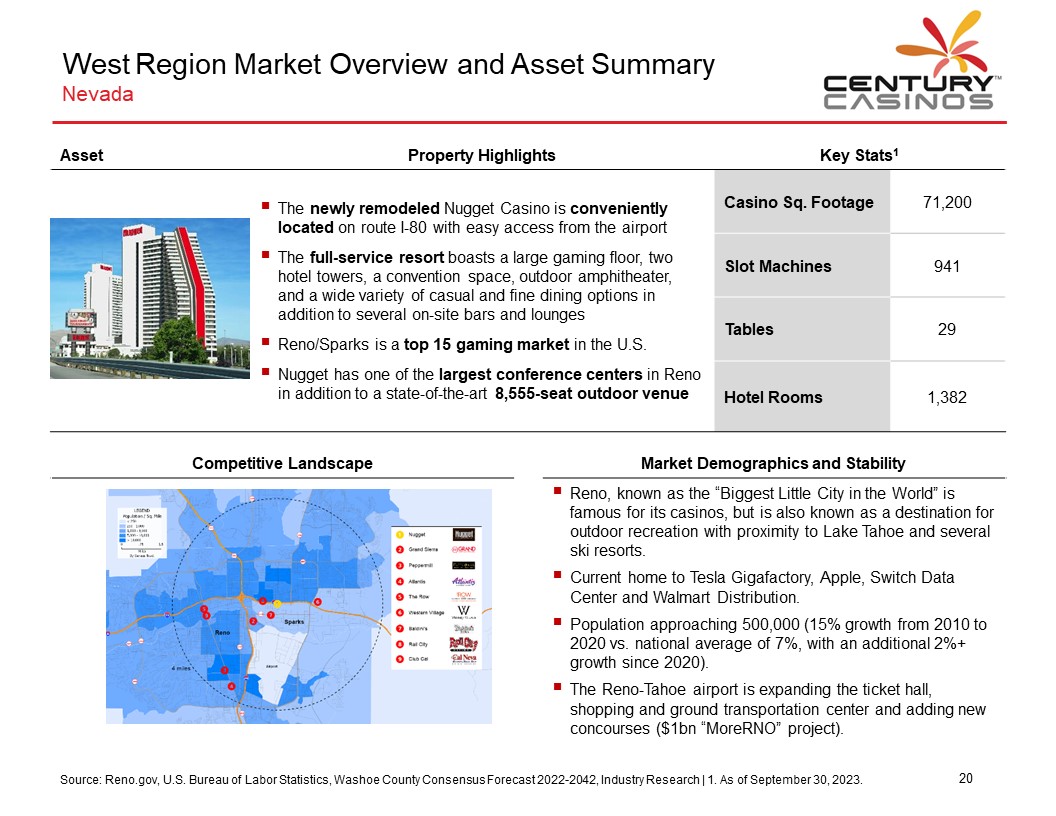This screenshot has height=816, width=1056.
Task: Click 'Rail City' name in map legend
Action: [418, 644]
